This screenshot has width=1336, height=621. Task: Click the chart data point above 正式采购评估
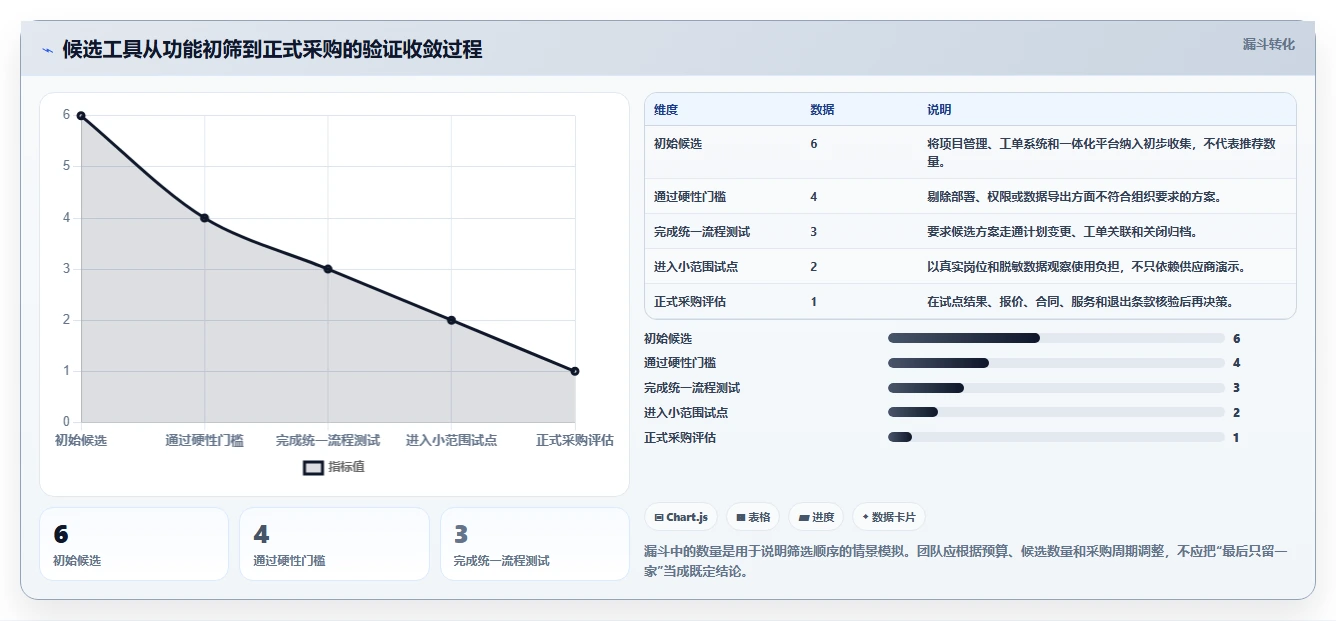click(575, 371)
